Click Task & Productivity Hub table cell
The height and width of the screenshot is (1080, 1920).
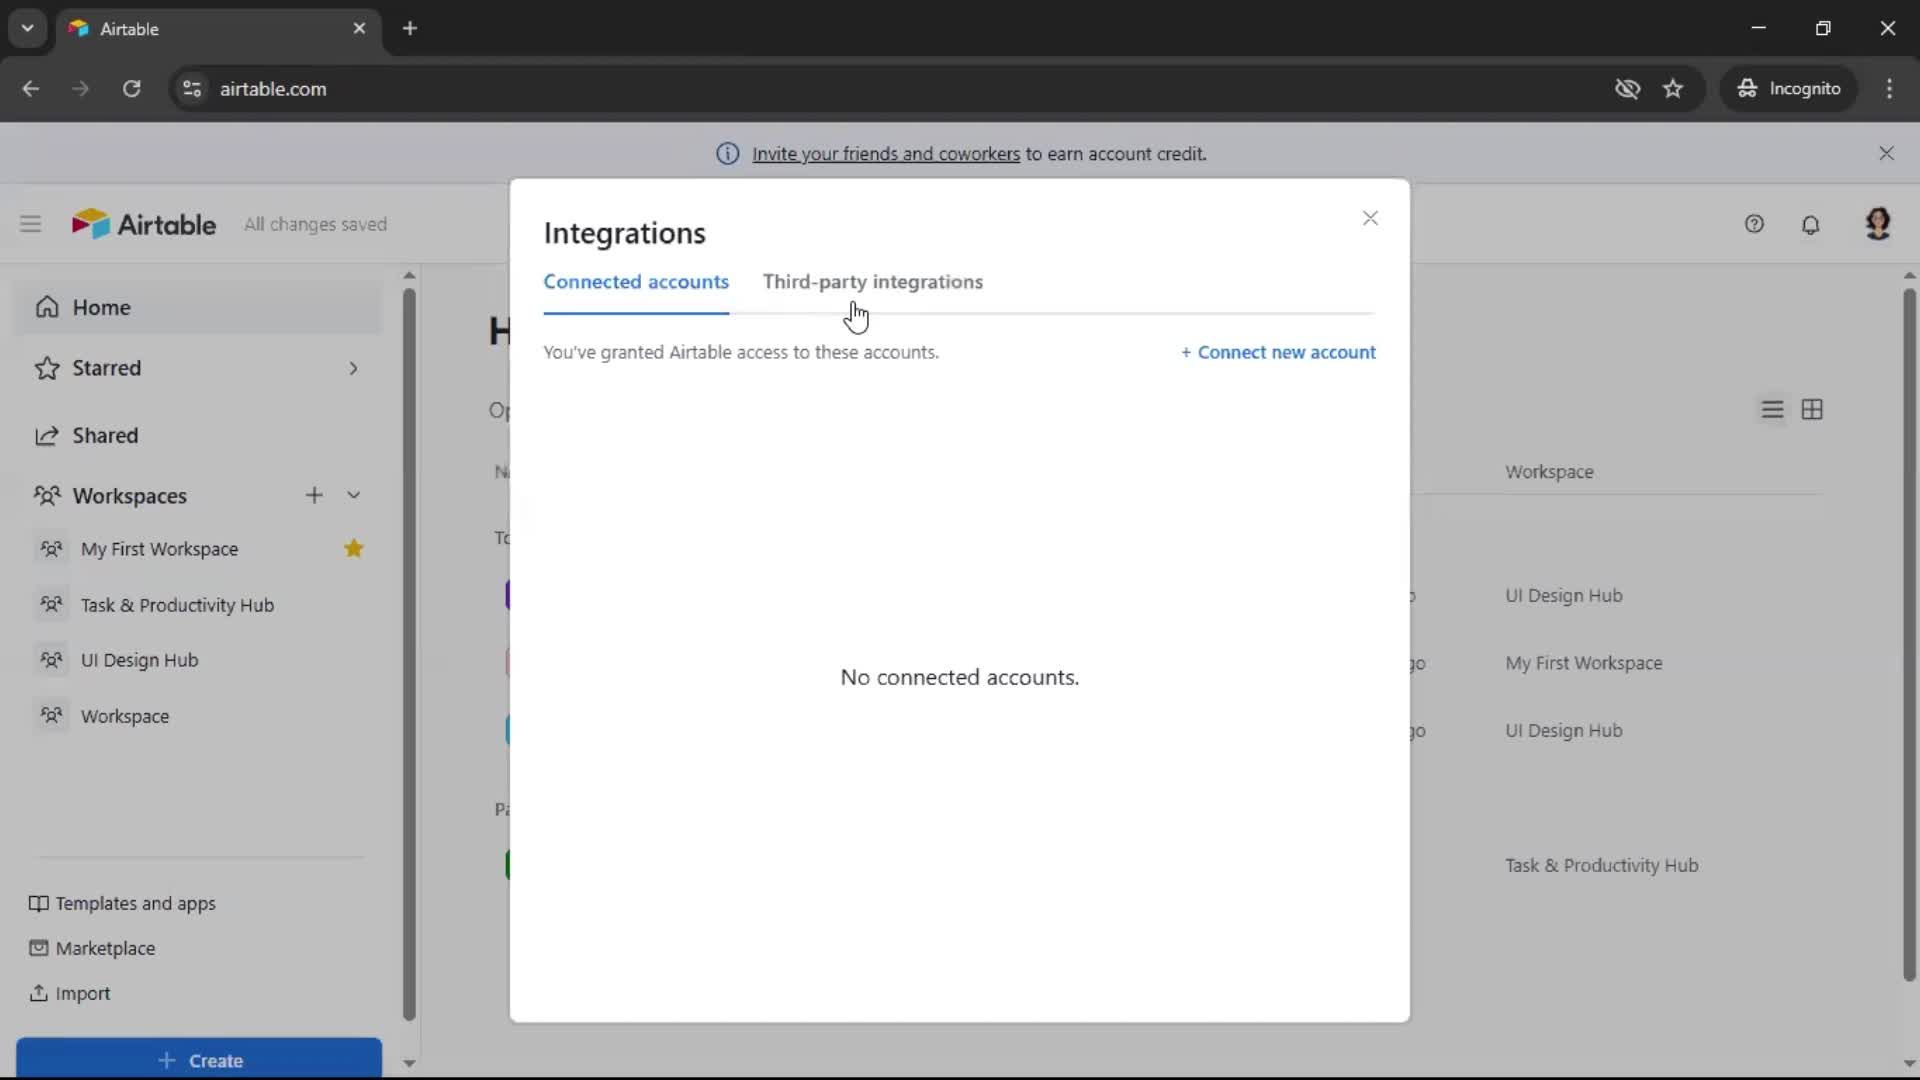[x=1602, y=866]
